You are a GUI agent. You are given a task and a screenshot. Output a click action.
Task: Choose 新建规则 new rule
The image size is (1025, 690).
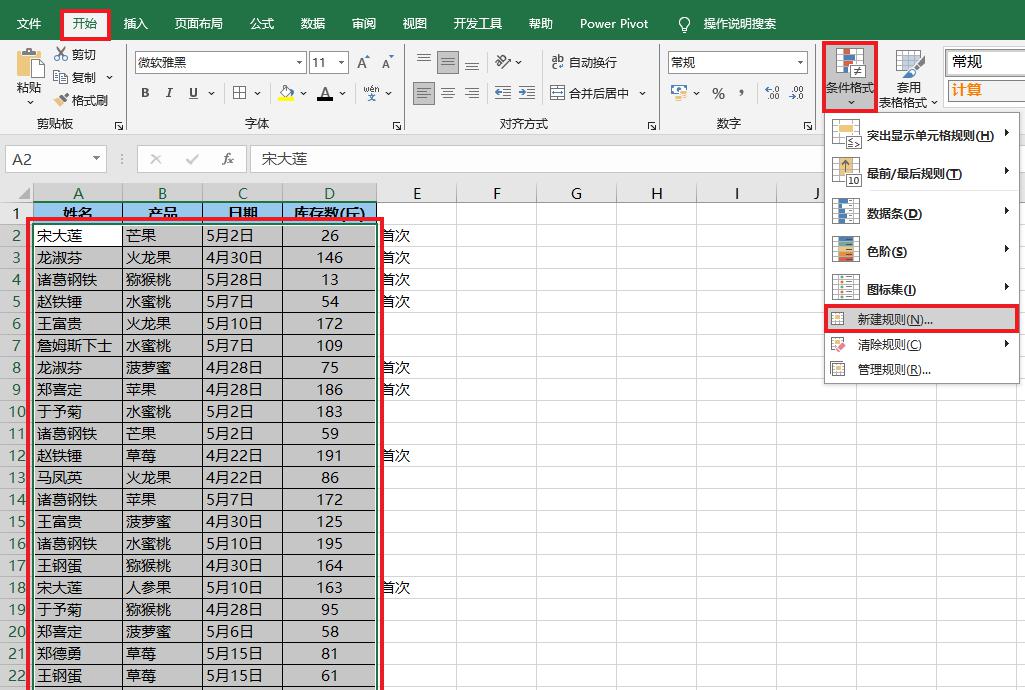921,319
